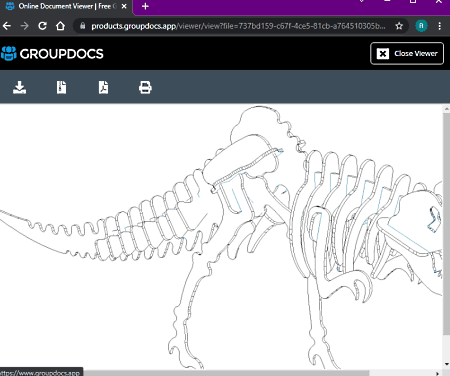Reload the page
450x376 pixels.
click(42, 26)
